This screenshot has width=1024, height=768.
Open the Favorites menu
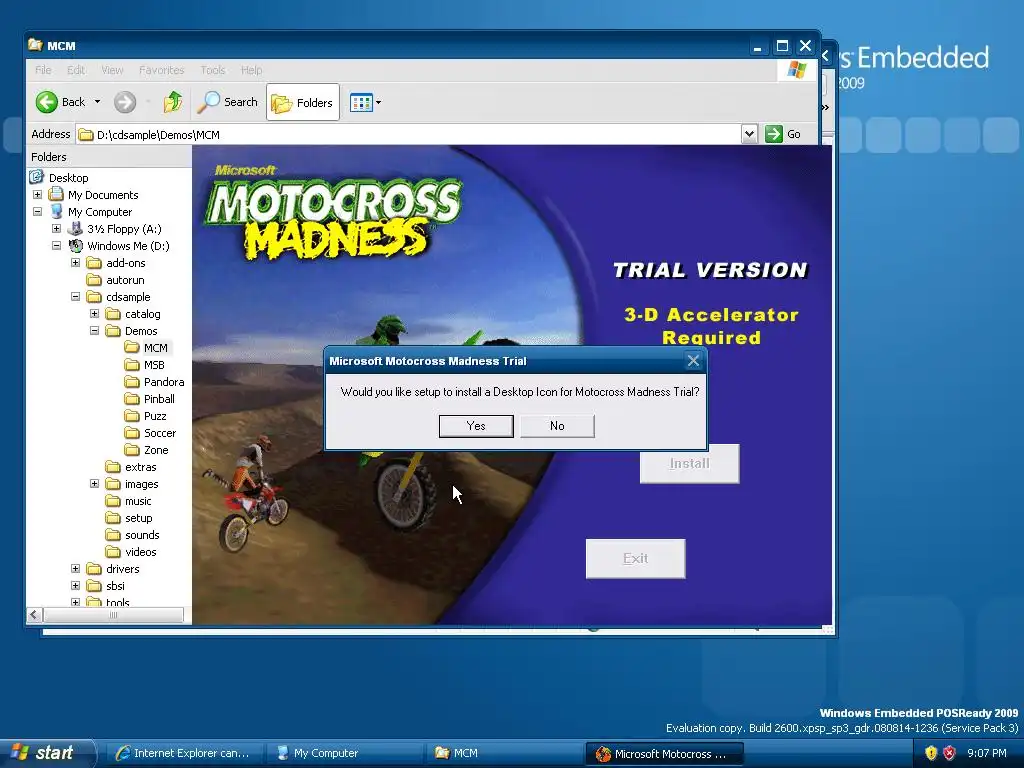(x=161, y=70)
